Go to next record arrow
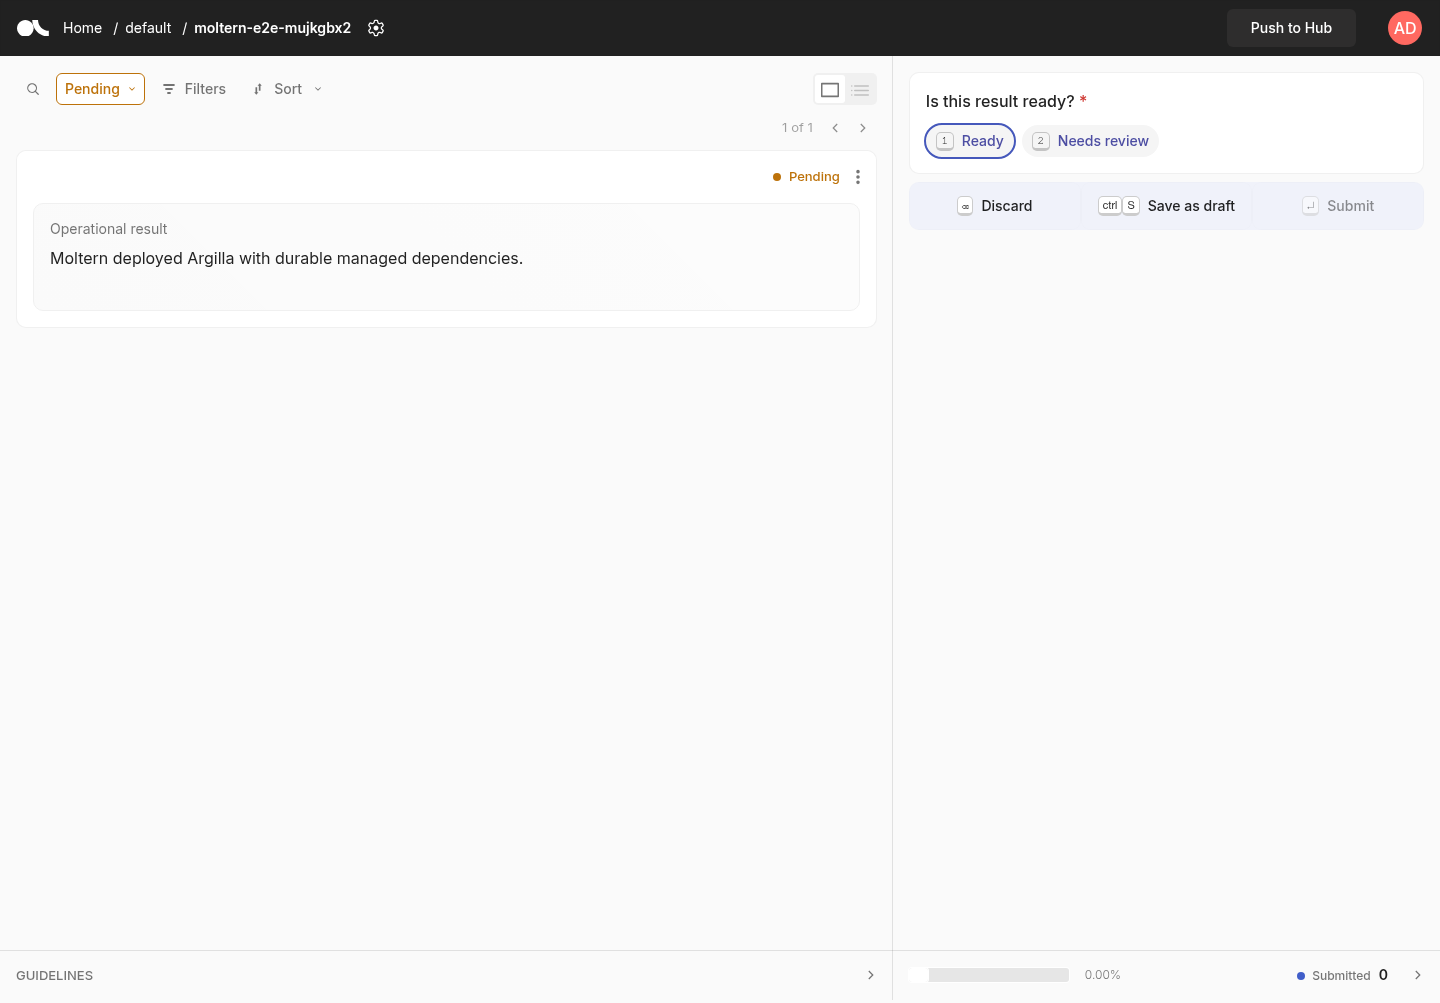Screen dimensions: 1440x1003 pyautogui.click(x=863, y=128)
